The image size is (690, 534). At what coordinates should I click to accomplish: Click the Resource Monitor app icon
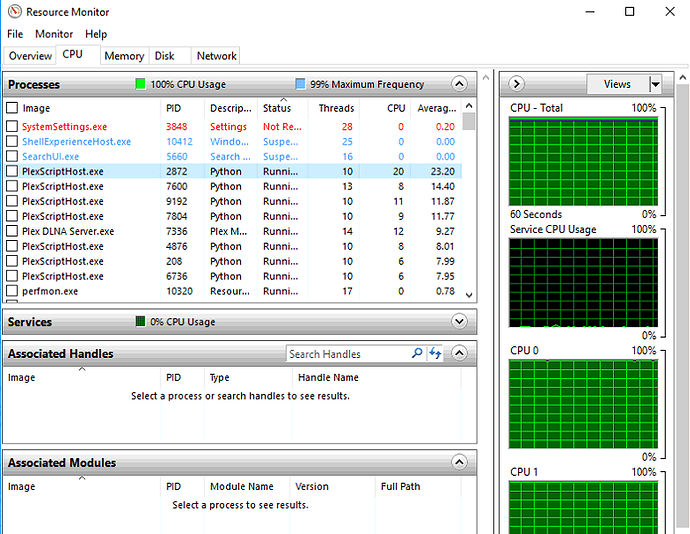[15, 11]
